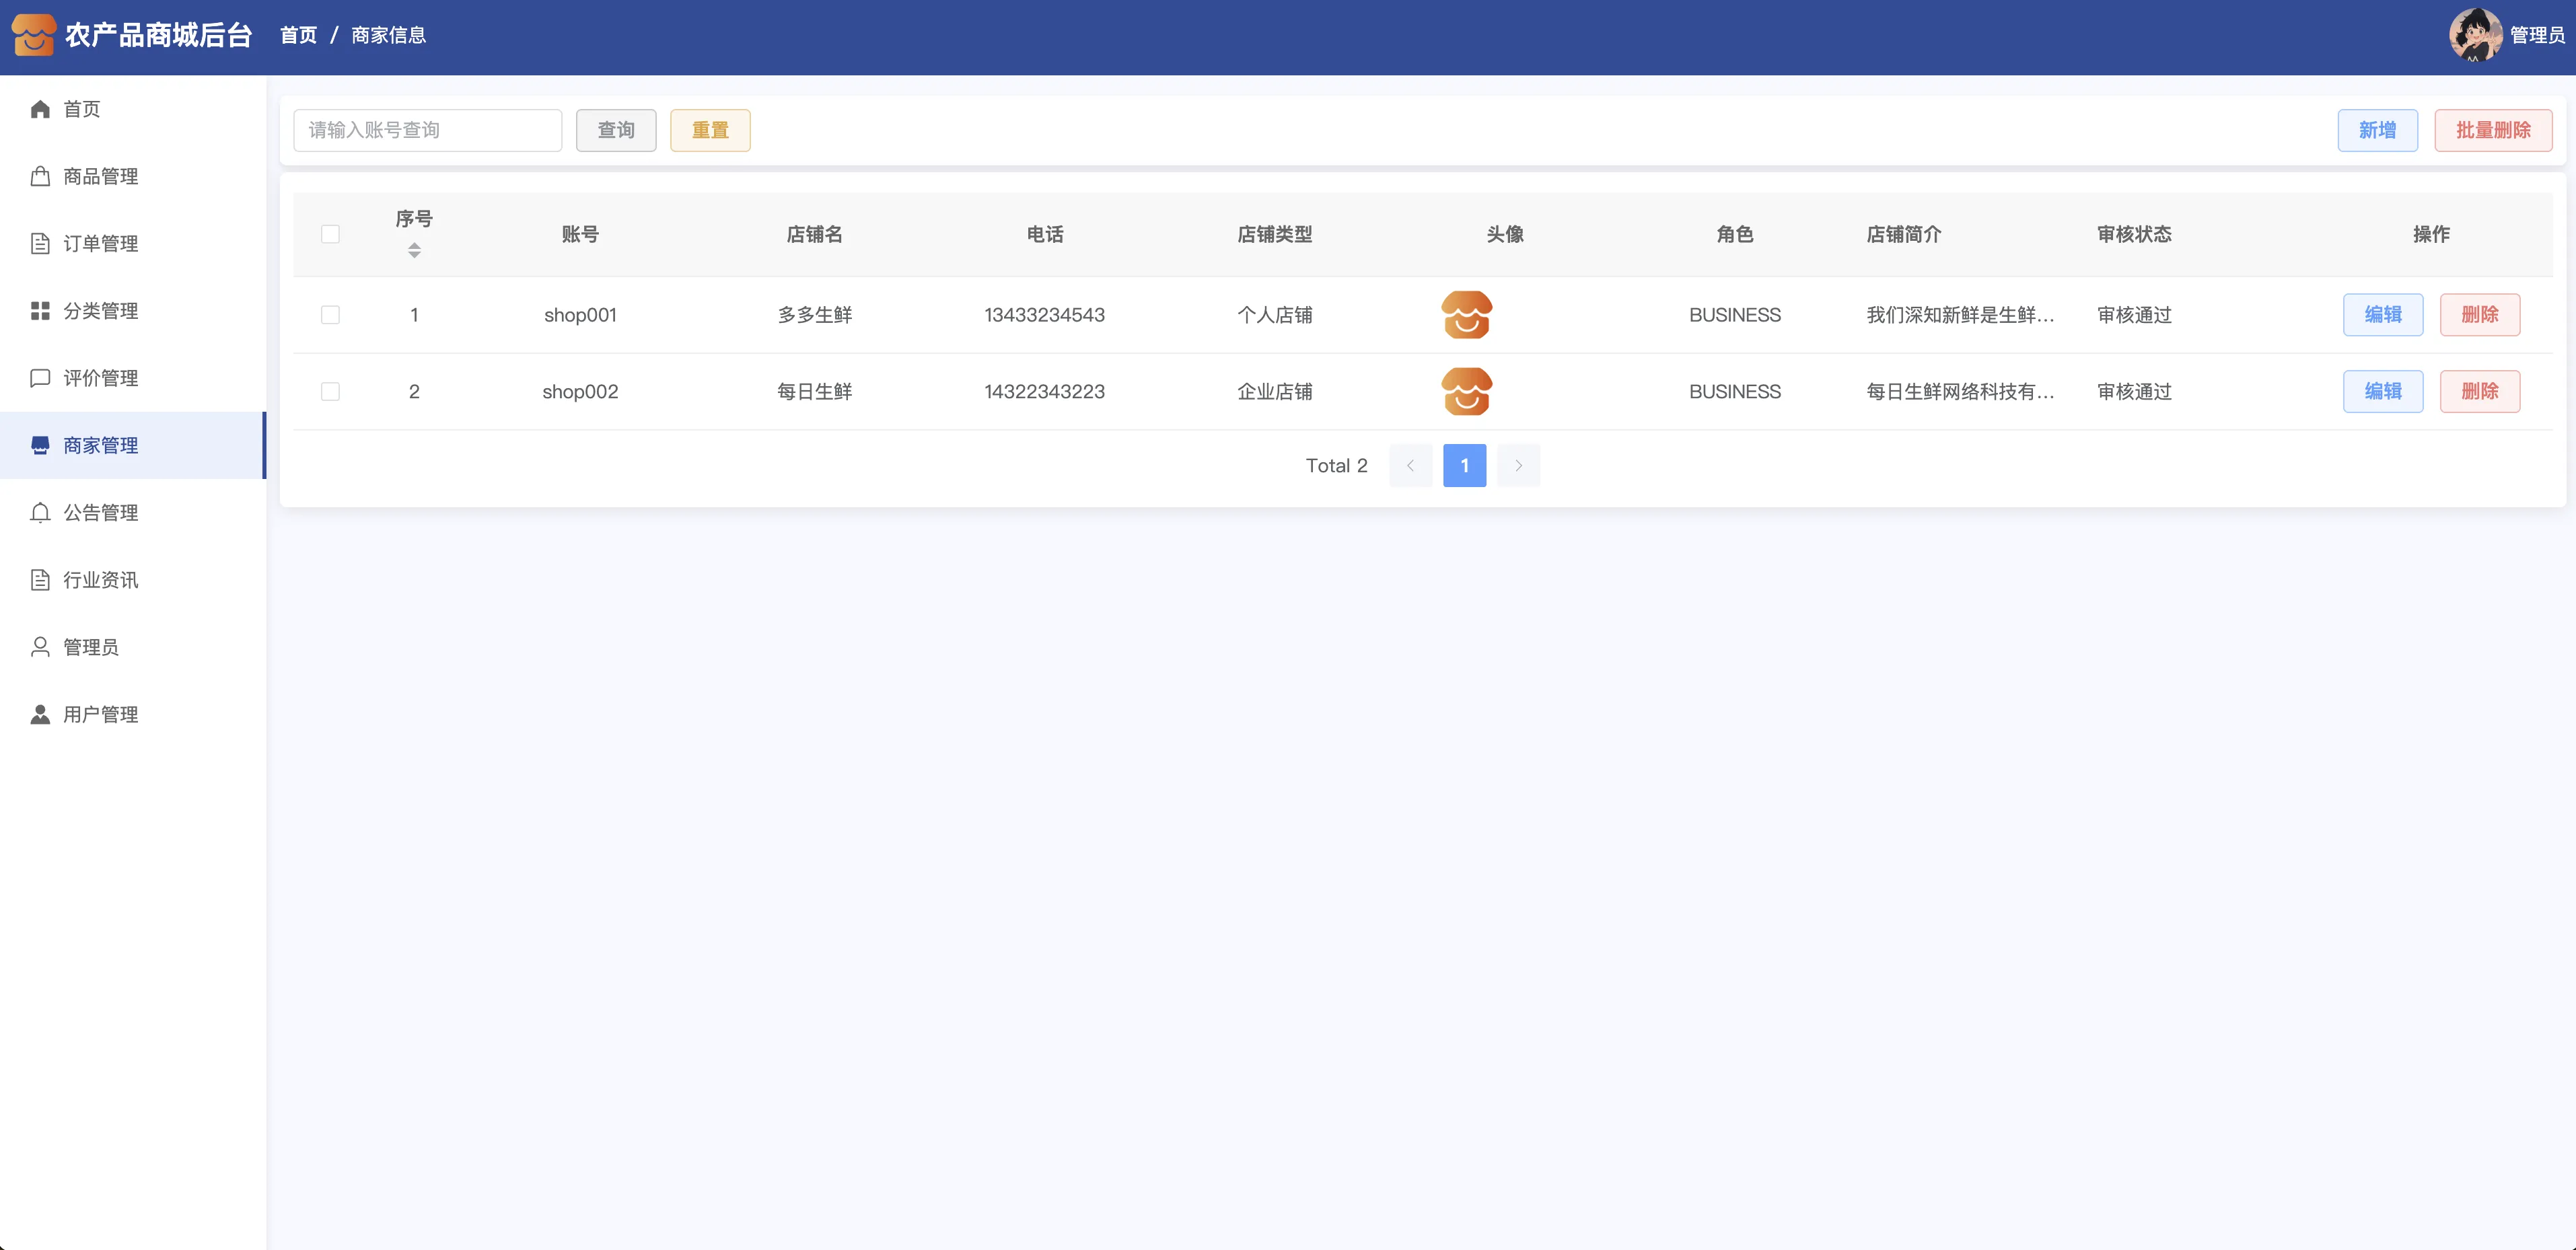Click 编辑 button for 多多生鲜
Viewport: 2576px width, 1250px height.
[x=2382, y=315]
